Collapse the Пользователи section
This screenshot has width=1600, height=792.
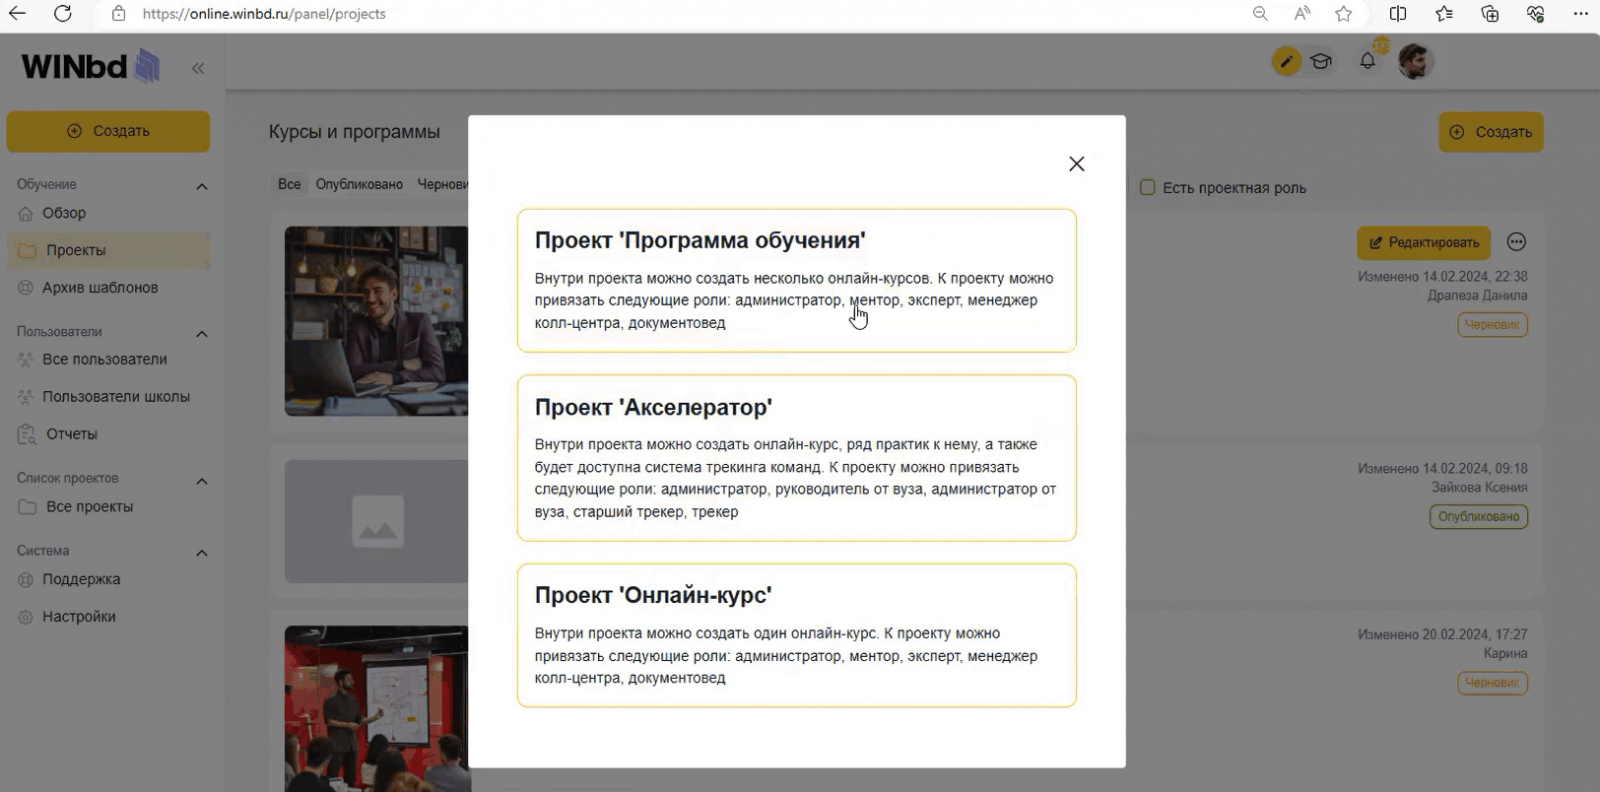pos(202,333)
